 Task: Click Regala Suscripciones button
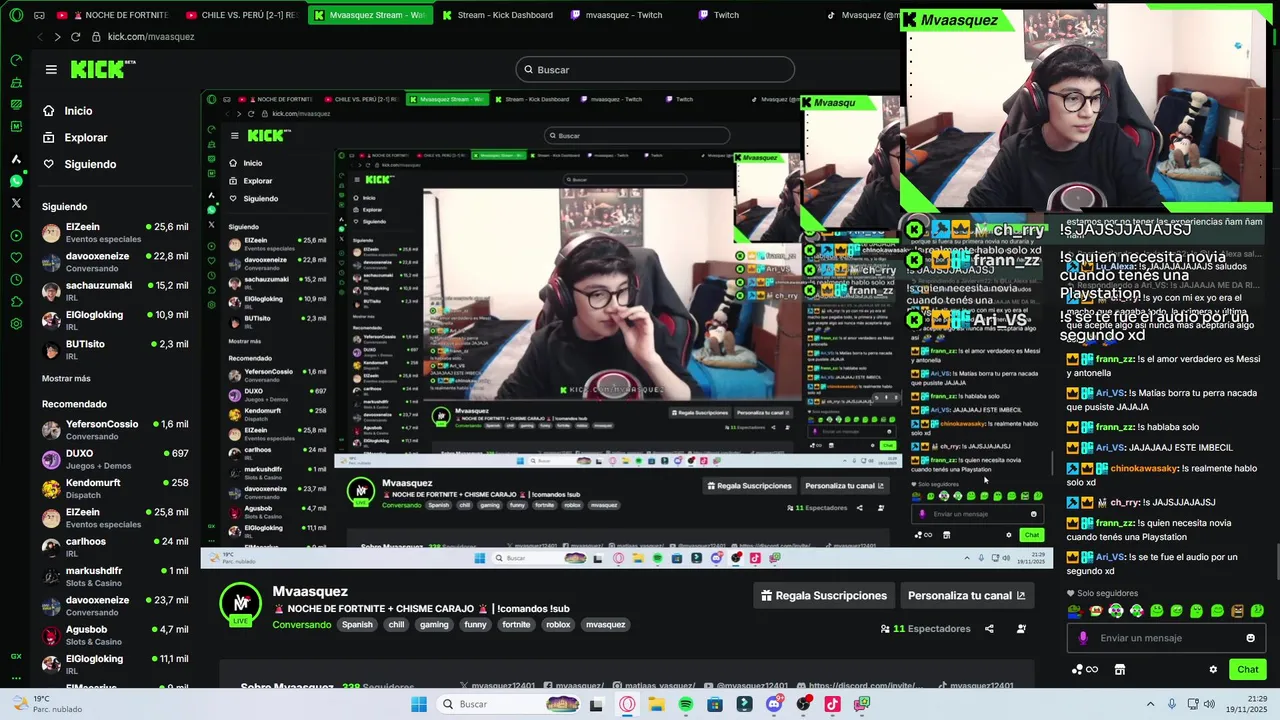[x=824, y=595]
